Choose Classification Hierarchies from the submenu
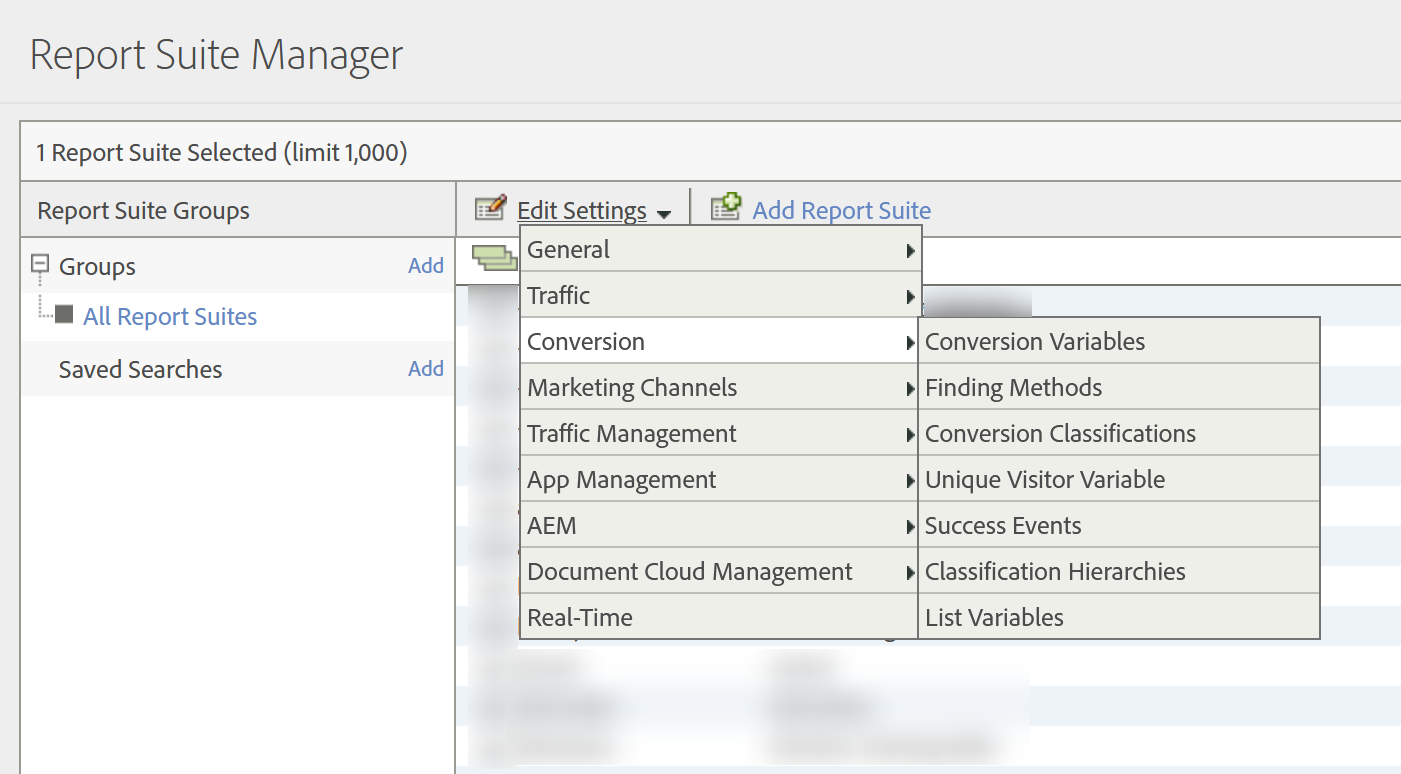1401x774 pixels. 1119,571
